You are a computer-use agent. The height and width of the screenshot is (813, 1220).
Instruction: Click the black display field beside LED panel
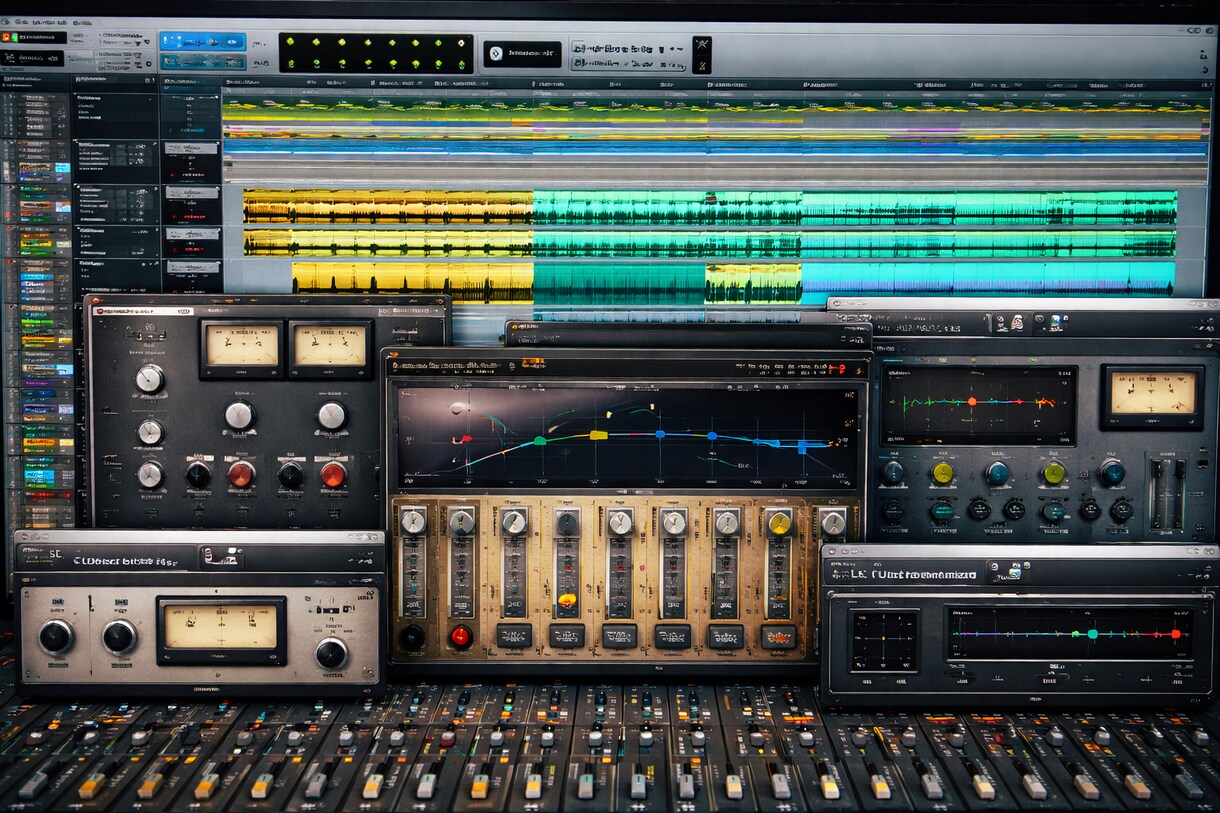[x=522, y=53]
